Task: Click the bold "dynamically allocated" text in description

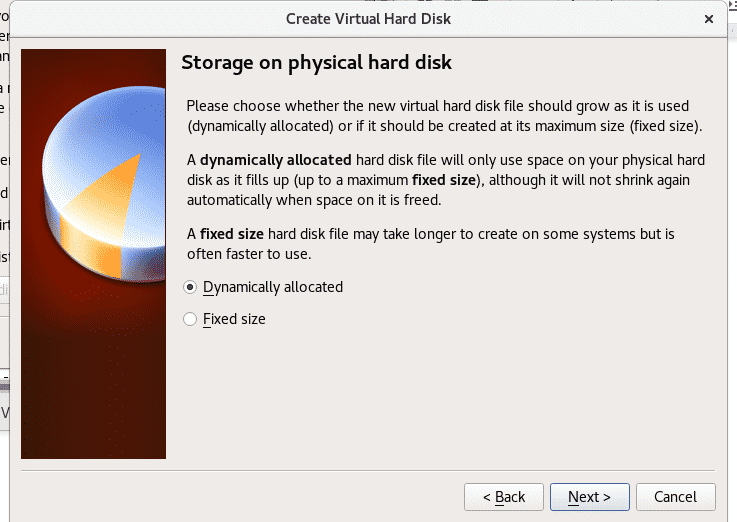Action: tap(275, 160)
